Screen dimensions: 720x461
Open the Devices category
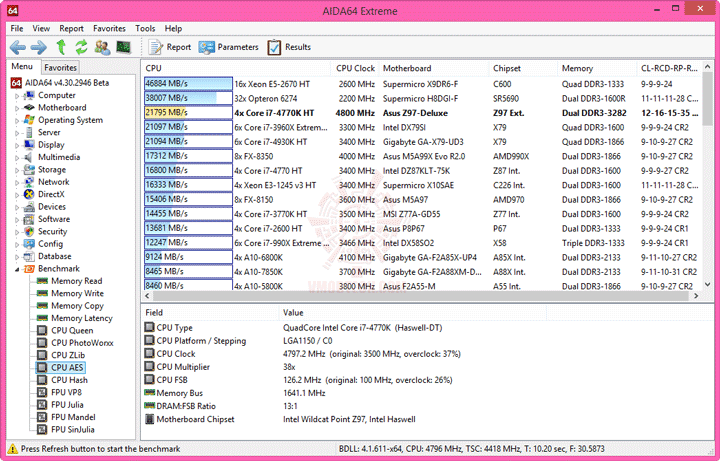(52, 207)
